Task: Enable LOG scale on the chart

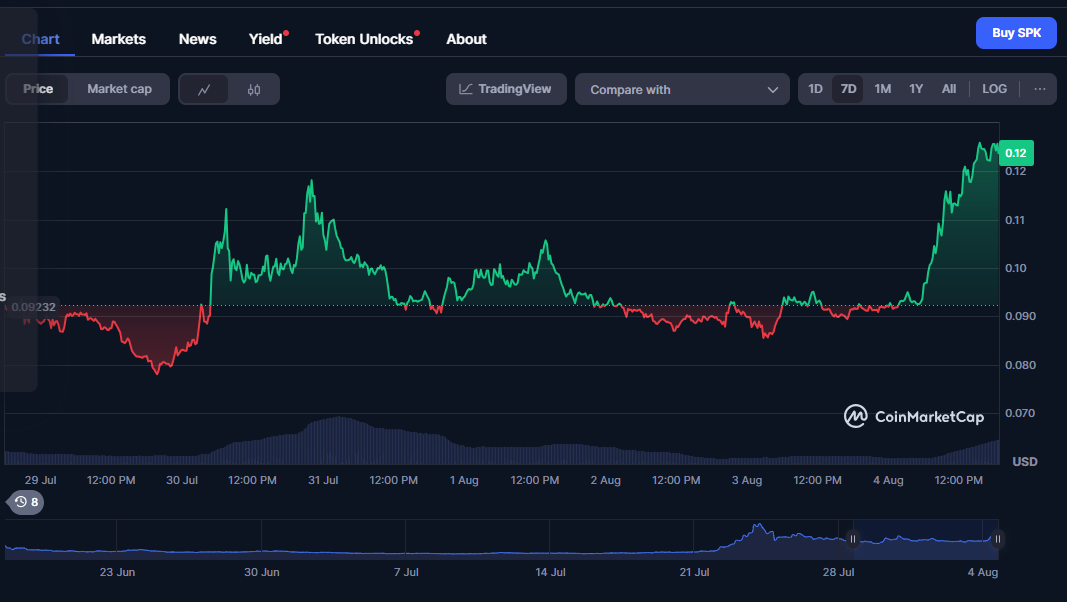Action: pos(994,88)
